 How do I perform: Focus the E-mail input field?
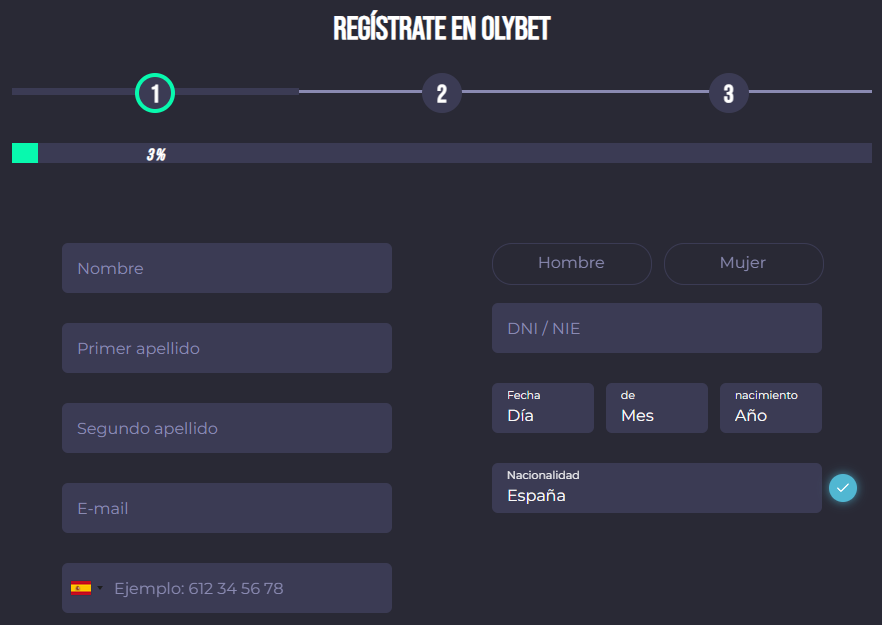pyautogui.click(x=226, y=508)
